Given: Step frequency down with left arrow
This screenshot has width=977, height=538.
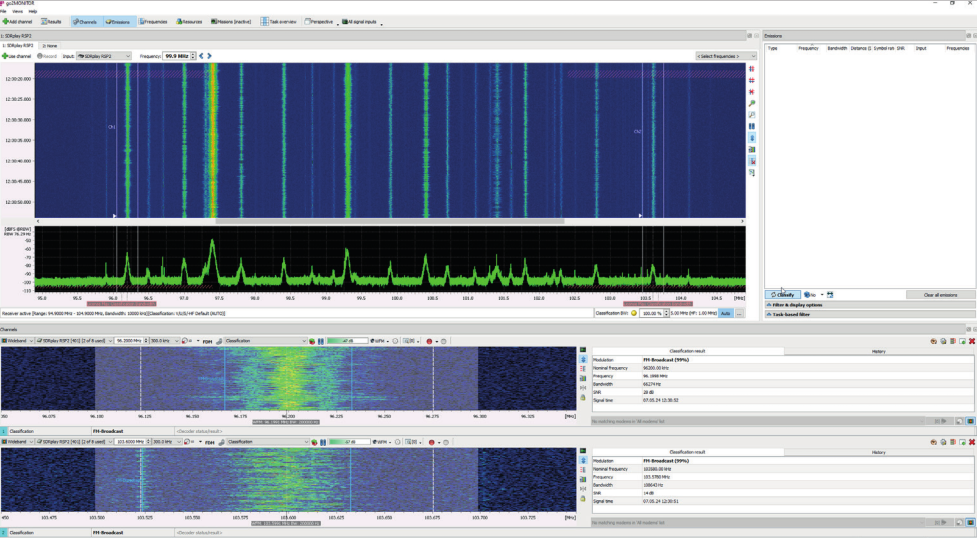Looking at the screenshot, I should (x=201, y=56).
